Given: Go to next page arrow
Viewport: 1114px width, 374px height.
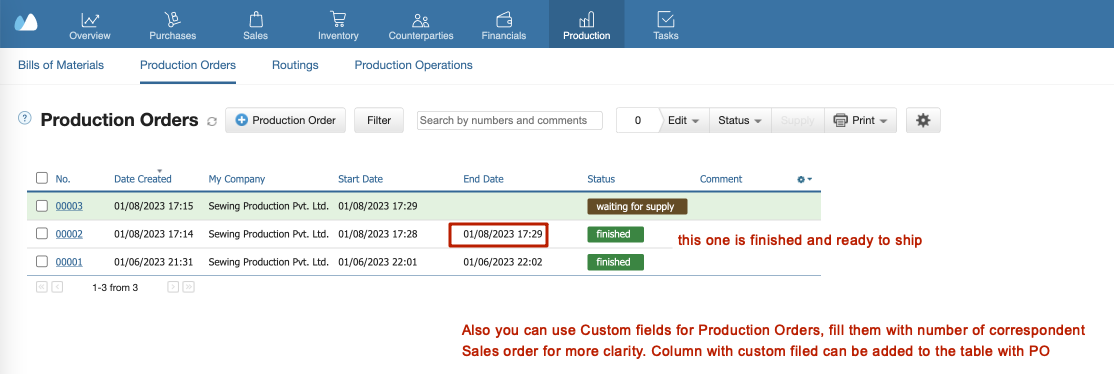Looking at the screenshot, I should (x=173, y=287).
